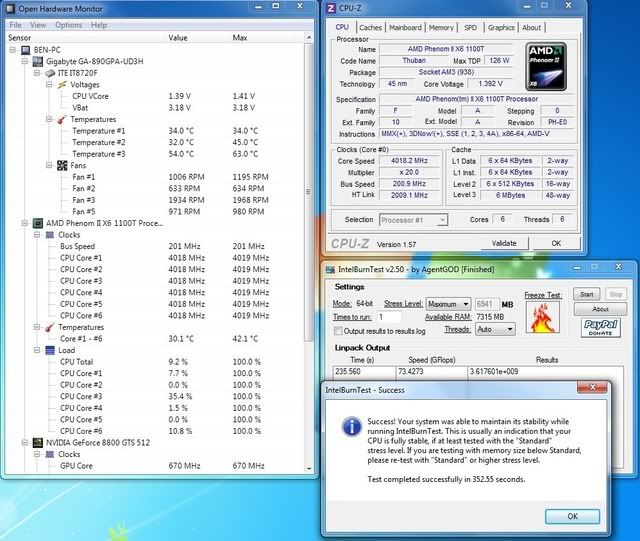Select the Bus Speed row
The height and width of the screenshot is (541, 640).
[155, 246]
